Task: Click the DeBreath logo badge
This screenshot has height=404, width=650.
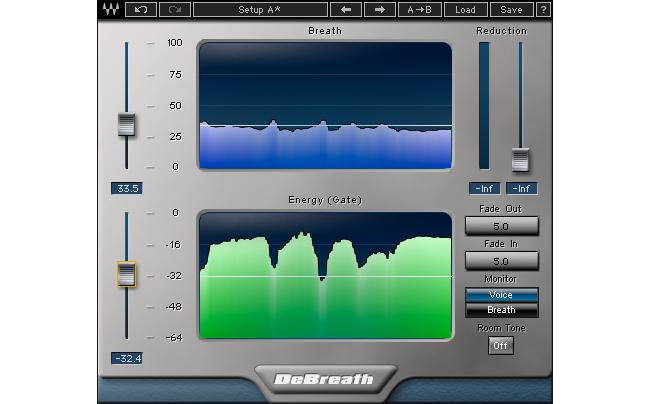Action: [x=325, y=379]
